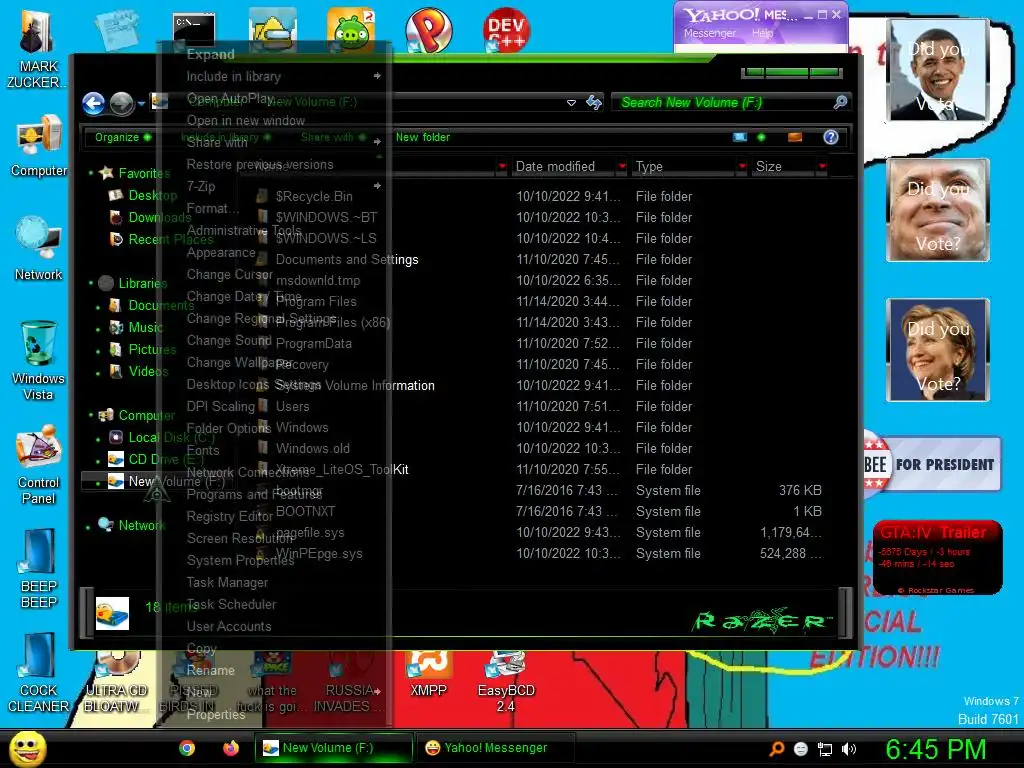The image size is (1024, 768).
Task: Open the Size column filter arrow
Action: (x=822, y=167)
